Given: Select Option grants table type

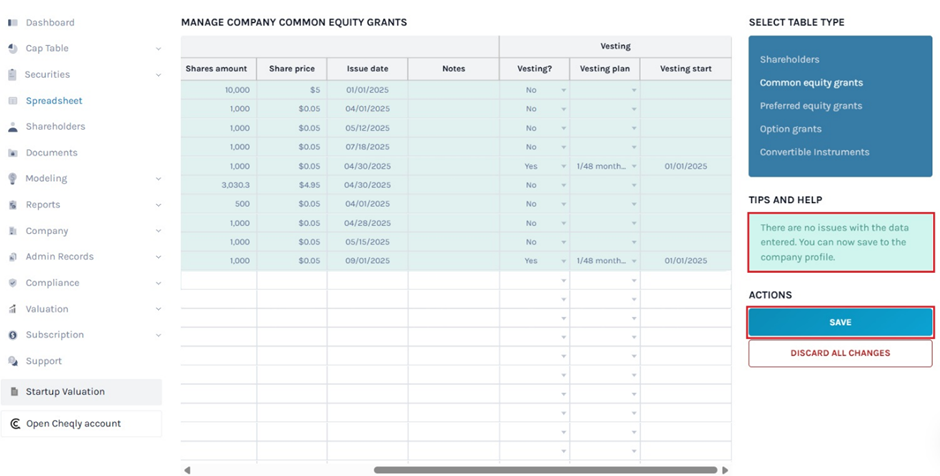Looking at the screenshot, I should tap(790, 129).
